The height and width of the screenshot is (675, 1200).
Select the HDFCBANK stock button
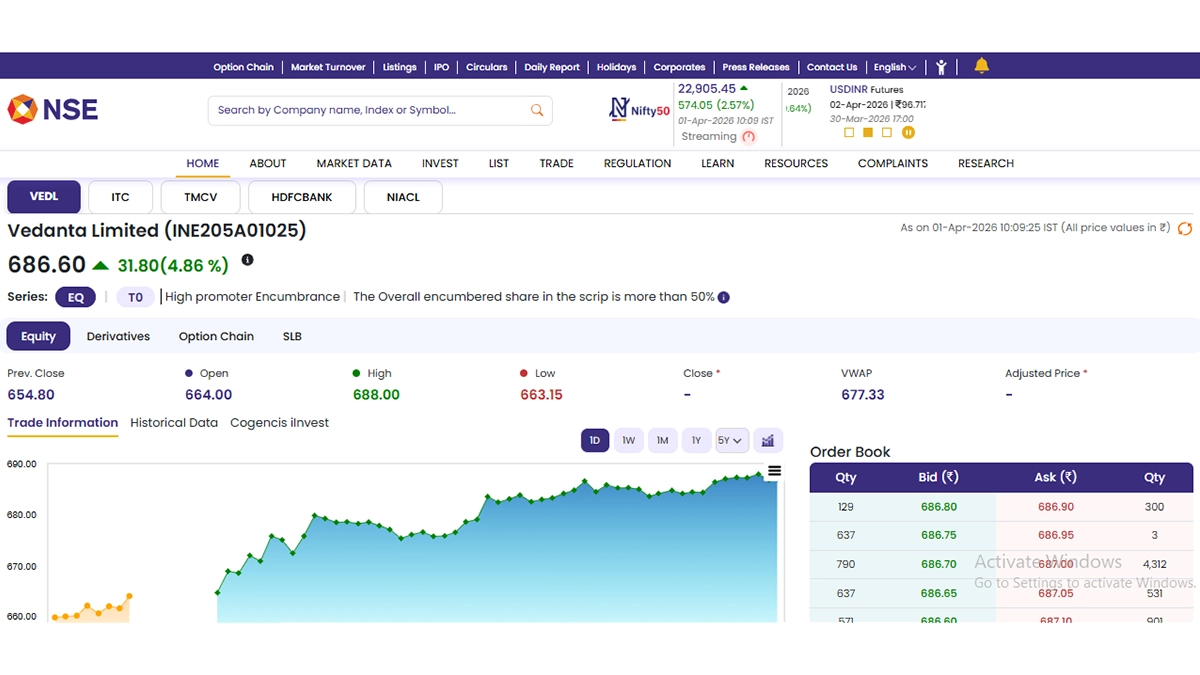(x=302, y=197)
